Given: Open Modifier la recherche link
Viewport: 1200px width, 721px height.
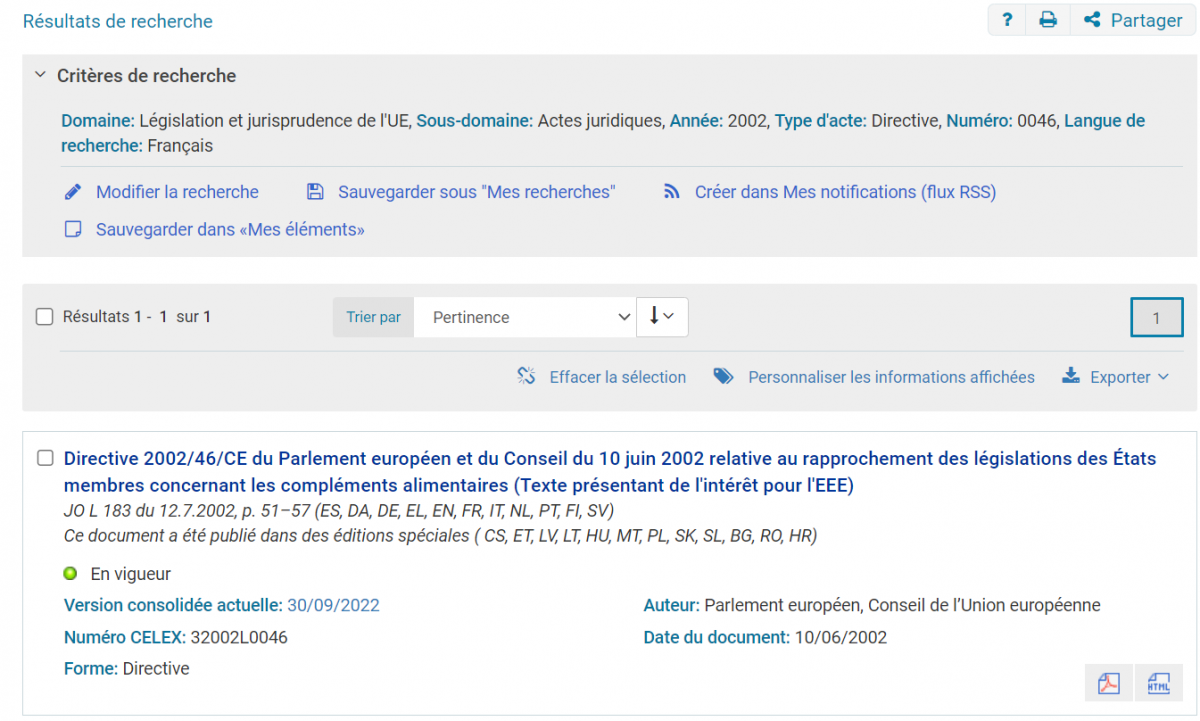Looking at the screenshot, I should click(x=177, y=192).
